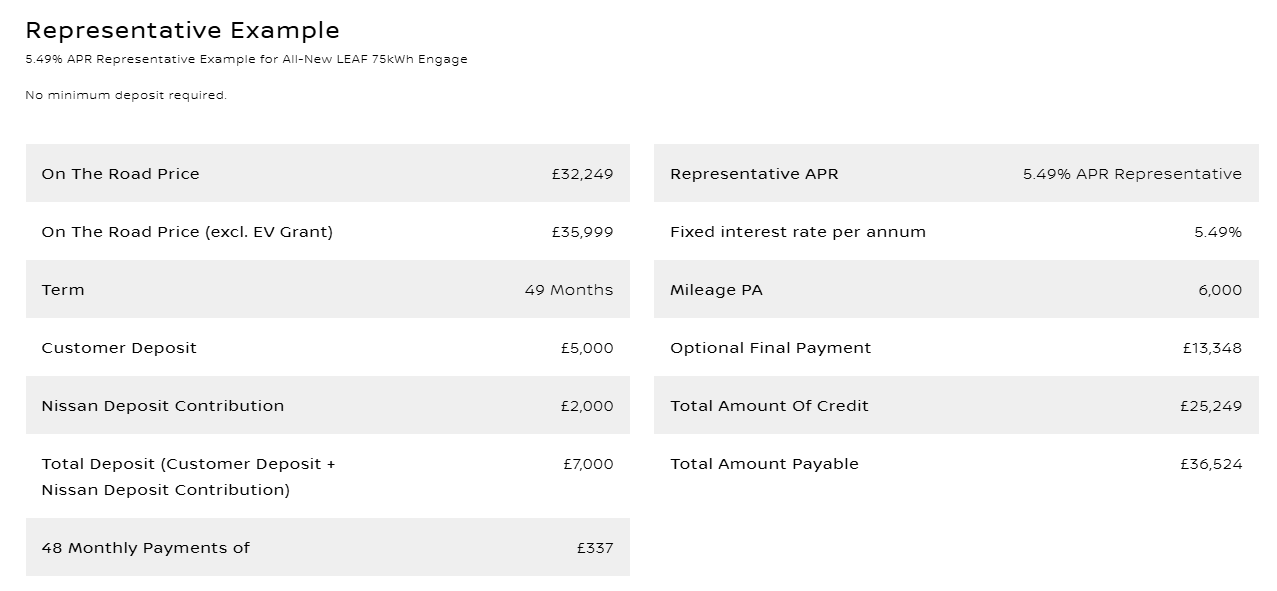Click the On The Road Price (excl. EV Grant) label

coord(187,232)
